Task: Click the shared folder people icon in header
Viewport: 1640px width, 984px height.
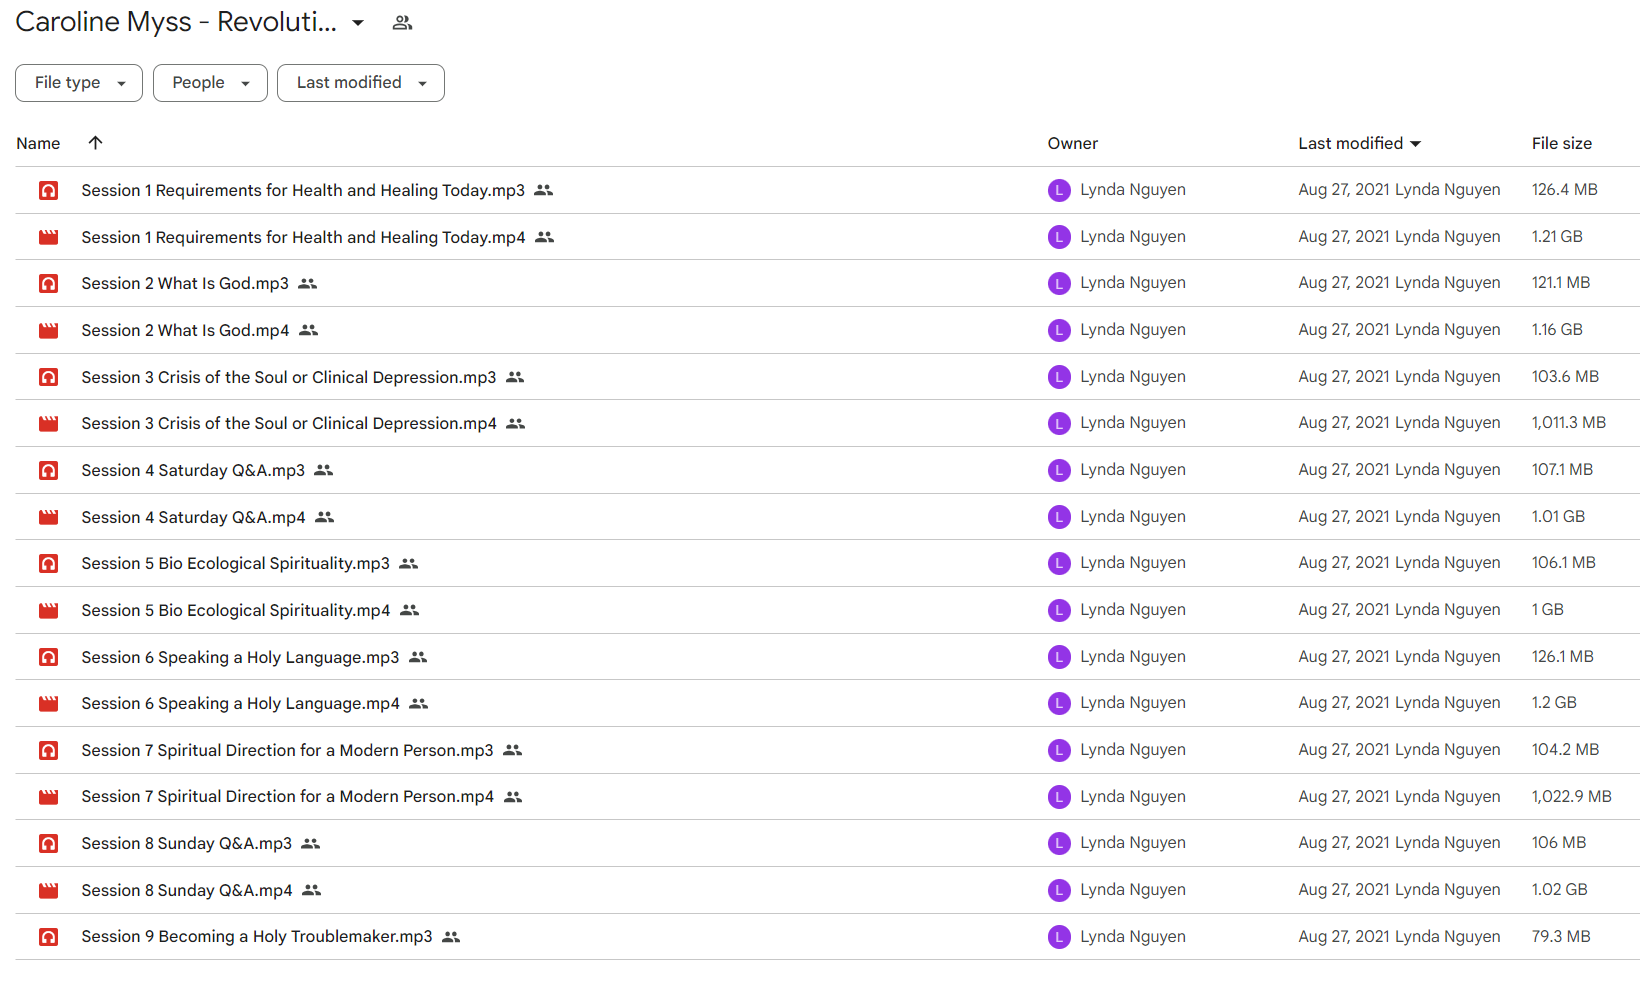Action: 402,23
